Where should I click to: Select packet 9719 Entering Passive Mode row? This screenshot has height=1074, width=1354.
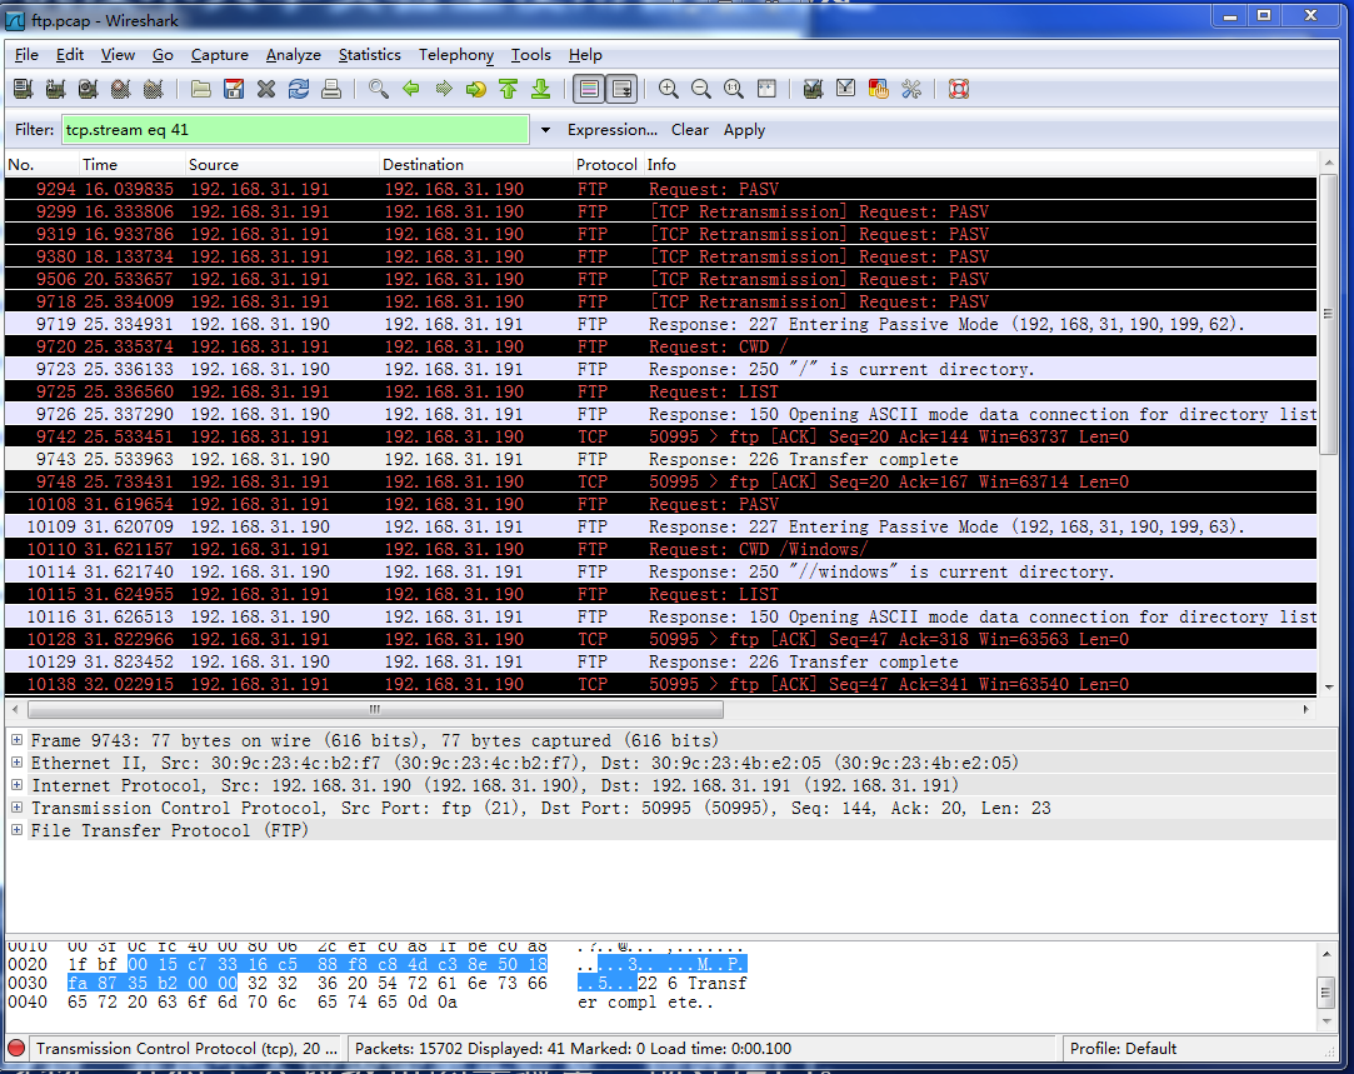click(661, 324)
